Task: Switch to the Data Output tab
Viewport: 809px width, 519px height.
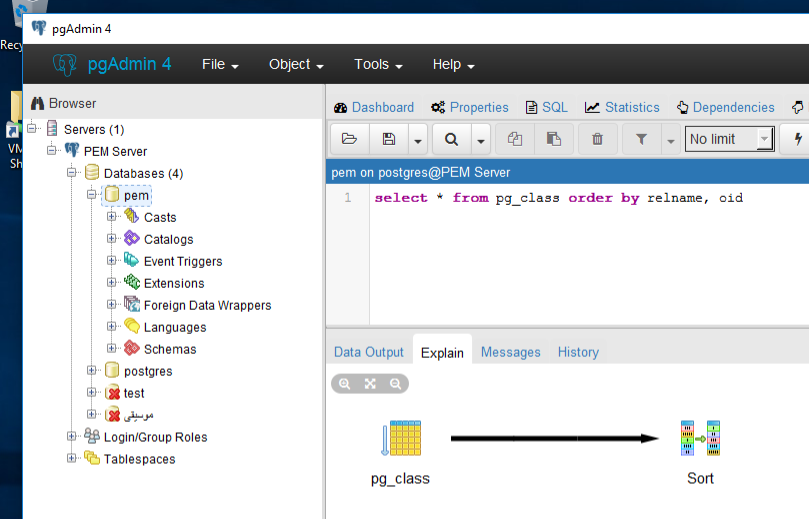Action: 368,352
